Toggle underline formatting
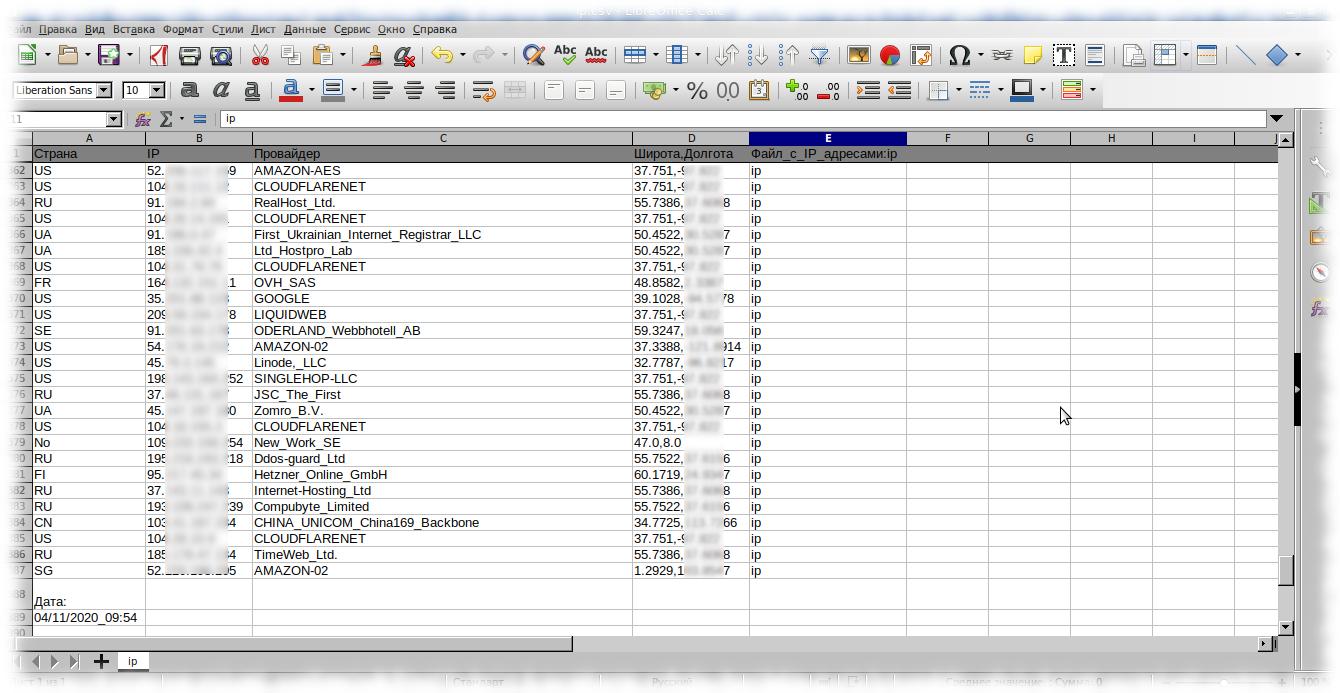Screen dimensions: 1340x693 252,90
